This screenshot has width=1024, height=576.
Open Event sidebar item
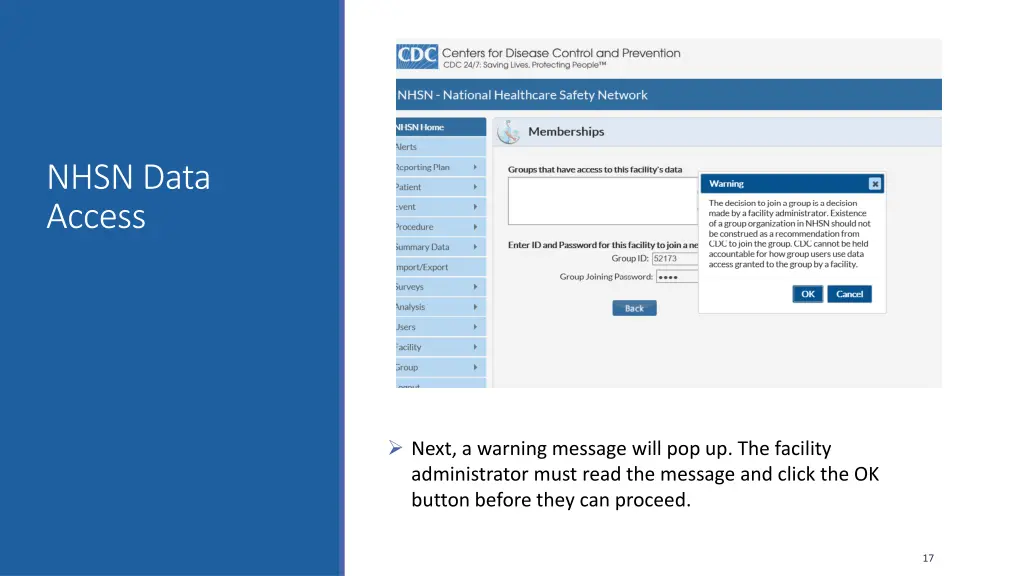coord(441,207)
